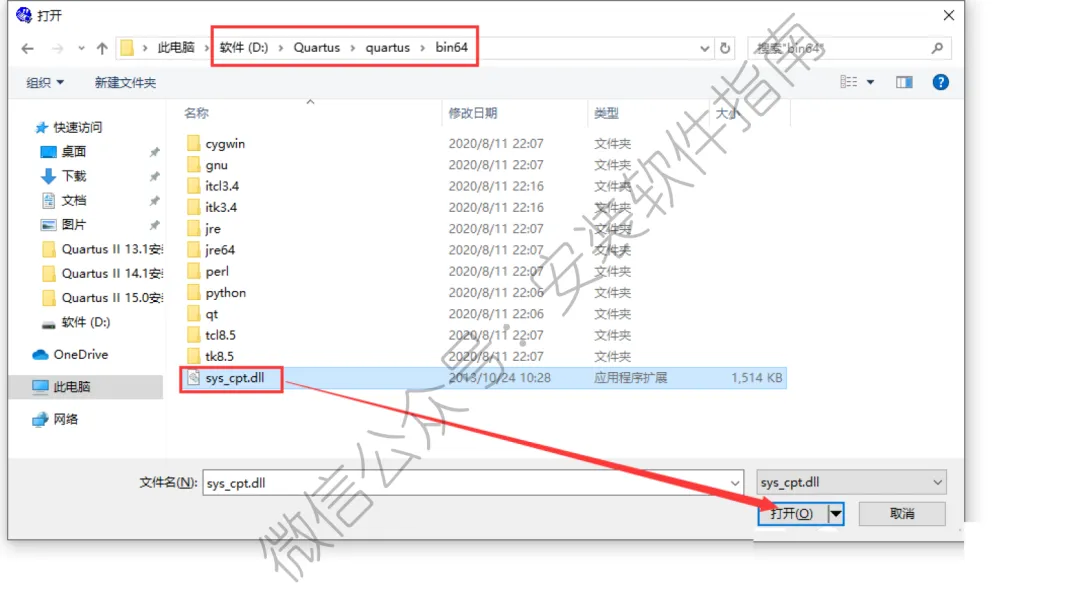Click the search magnifier icon

[x=937, y=48]
